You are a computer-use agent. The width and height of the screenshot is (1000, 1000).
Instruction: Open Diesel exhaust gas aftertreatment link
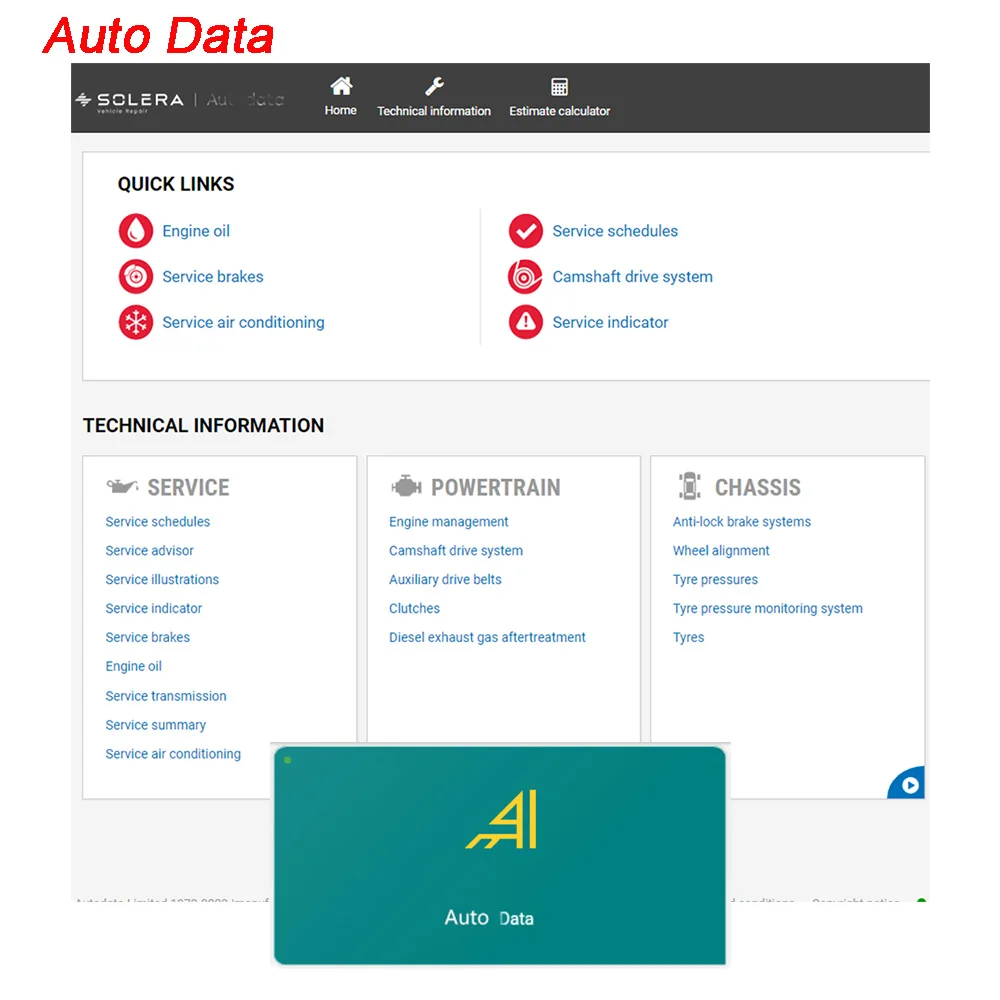[487, 637]
